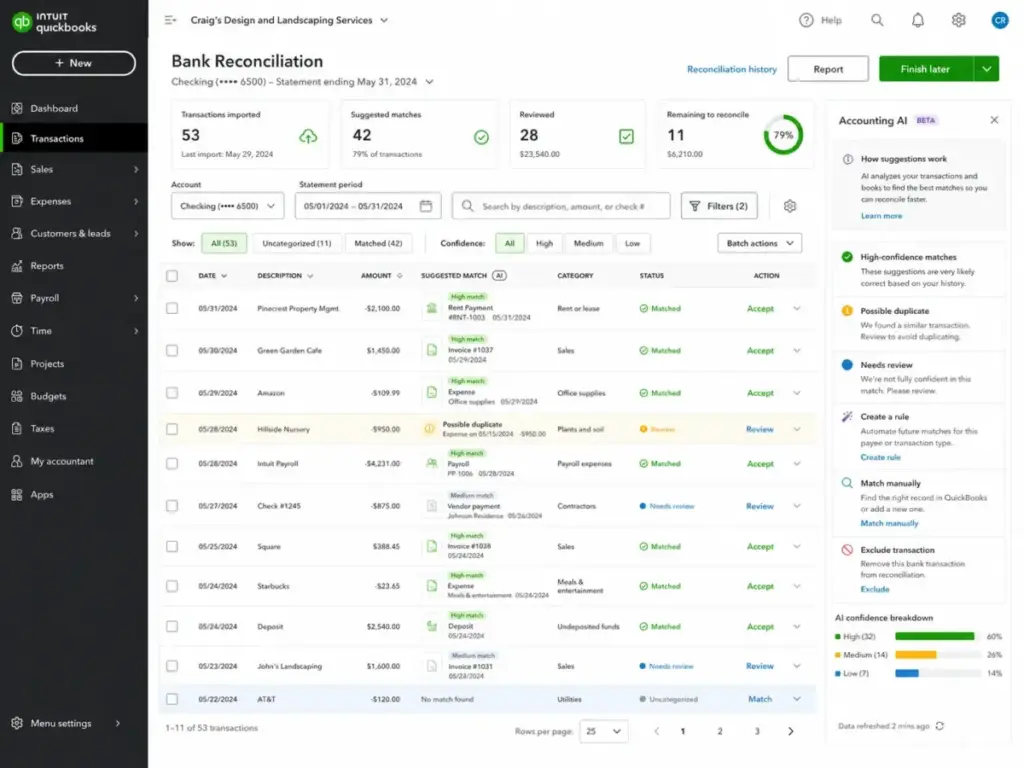The width and height of the screenshot is (1024, 768).
Task: Open search magnifier in top bar
Action: tap(877, 20)
